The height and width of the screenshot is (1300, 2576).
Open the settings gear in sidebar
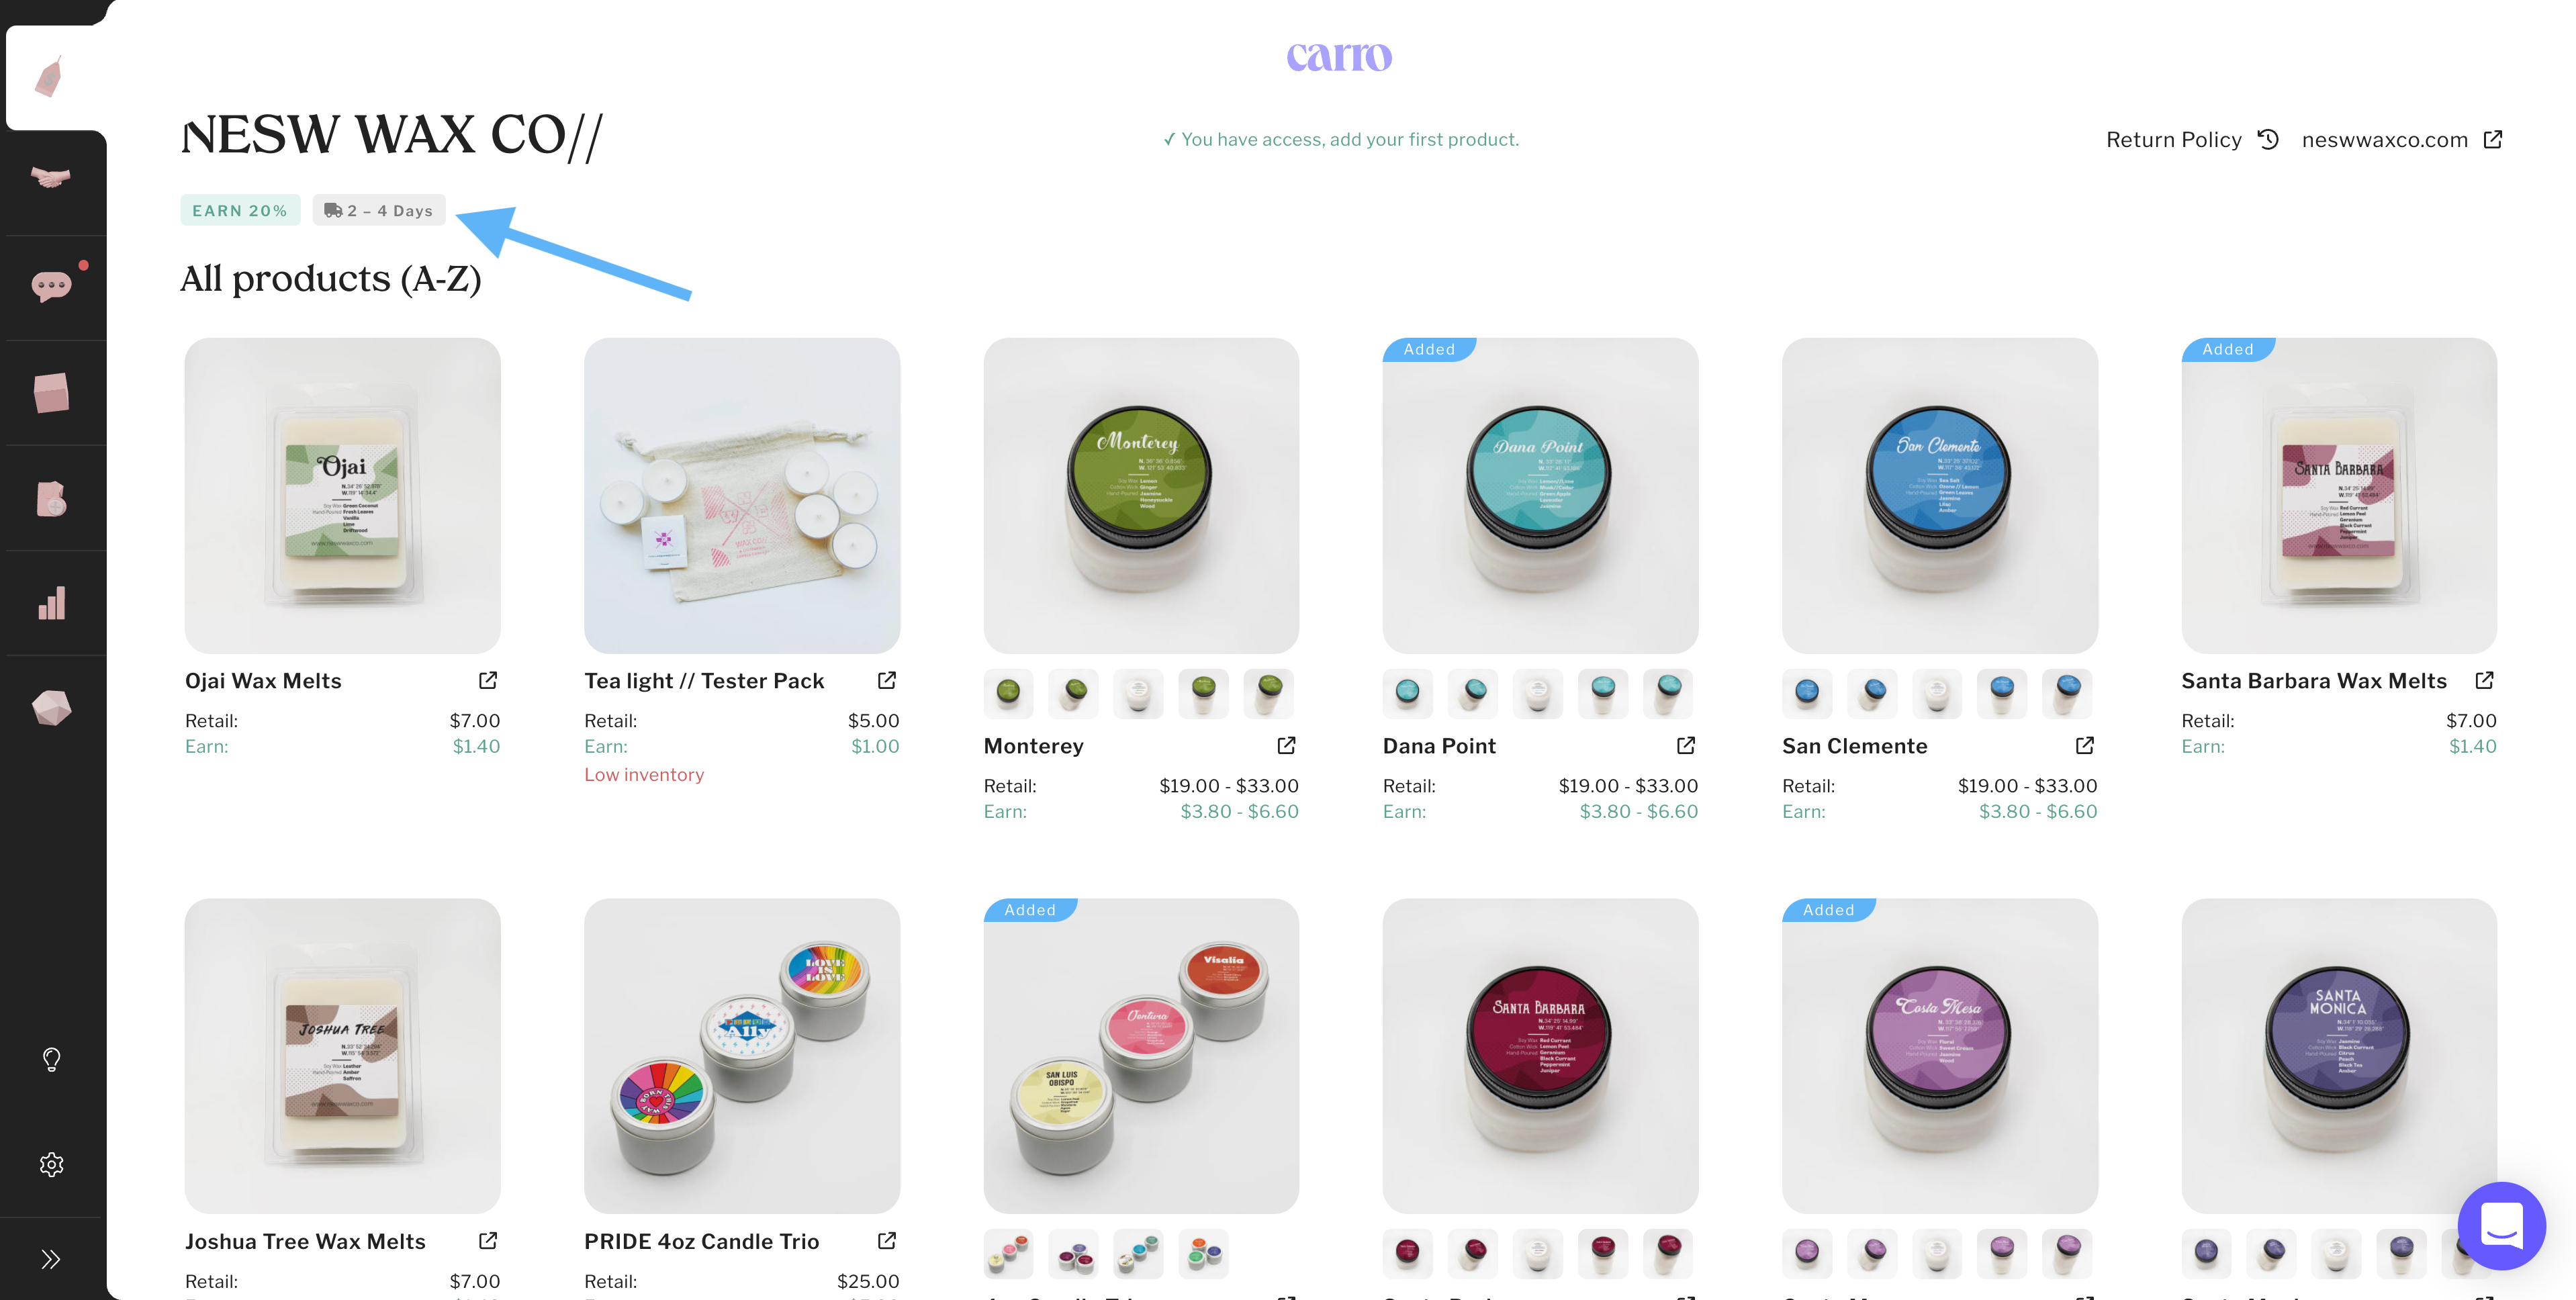pos(52,1165)
